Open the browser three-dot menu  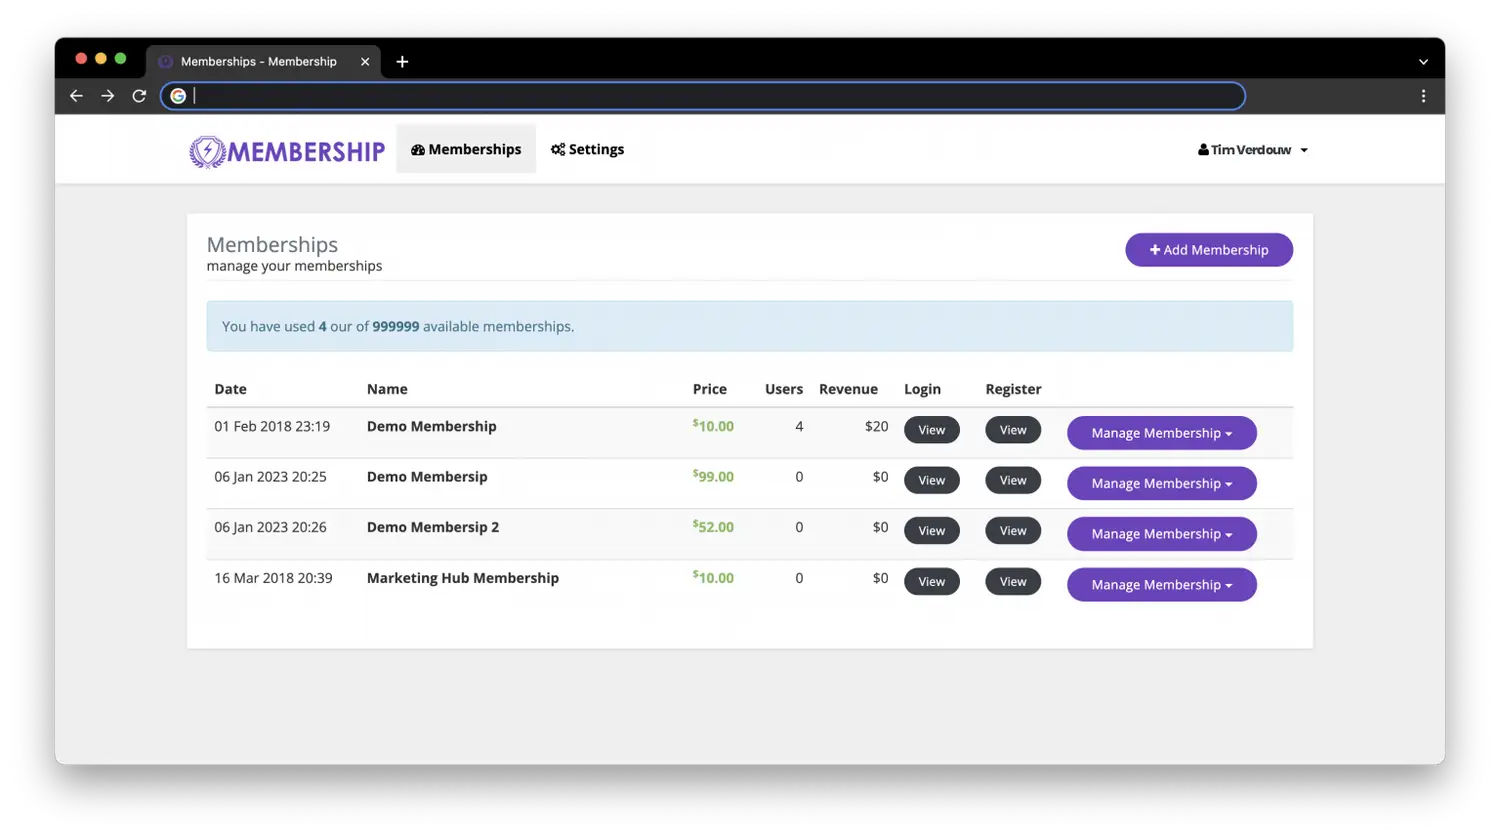[x=1423, y=96]
